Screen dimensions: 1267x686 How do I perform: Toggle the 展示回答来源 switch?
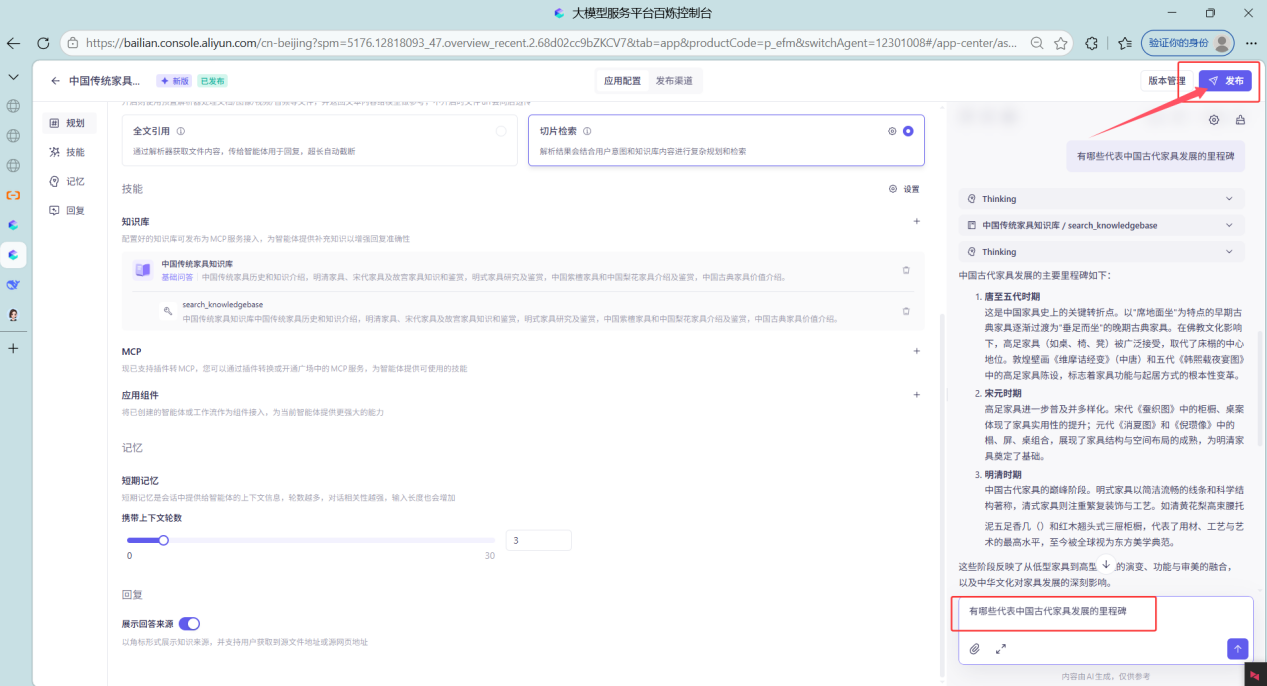[x=189, y=624]
